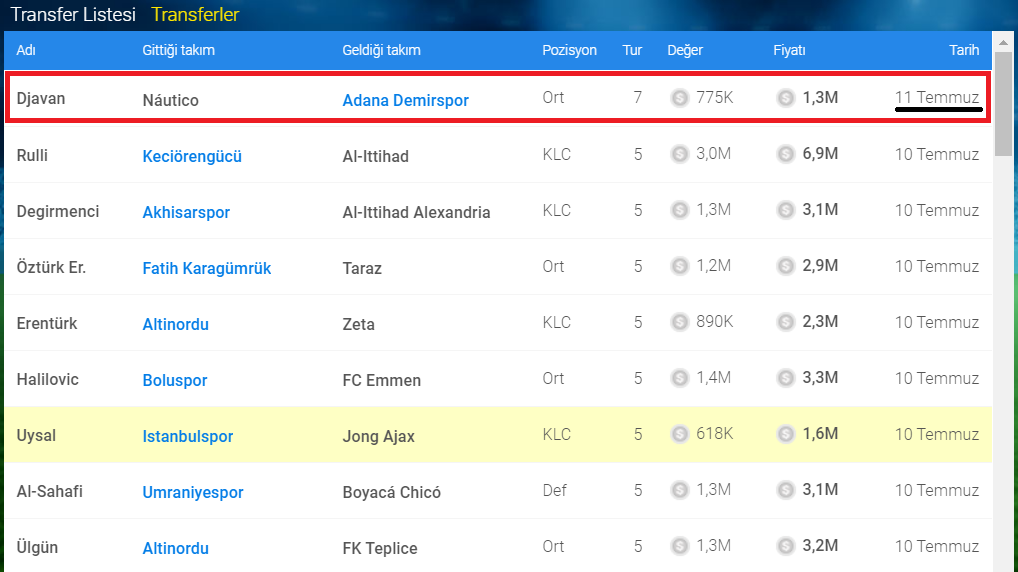Screen dimensions: 1018x572
Task: Sort table by Değer column header
Action: (685, 50)
